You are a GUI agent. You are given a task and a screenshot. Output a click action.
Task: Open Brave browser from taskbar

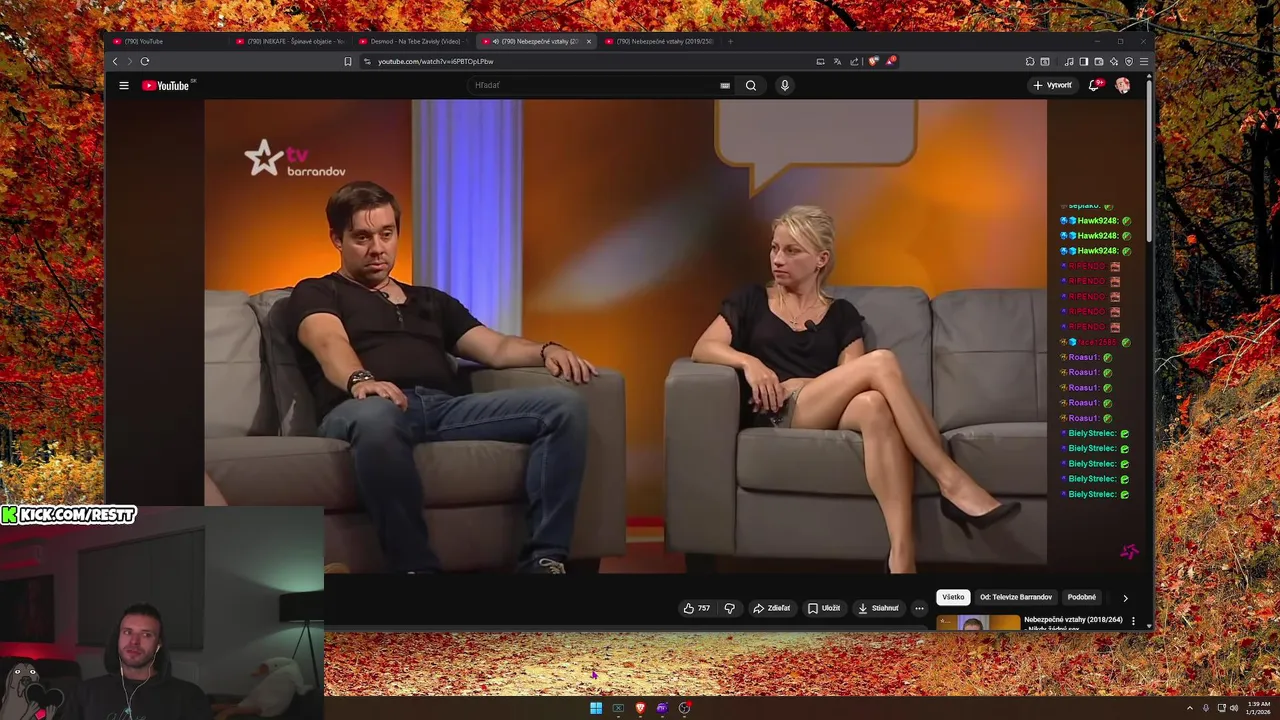(640, 708)
